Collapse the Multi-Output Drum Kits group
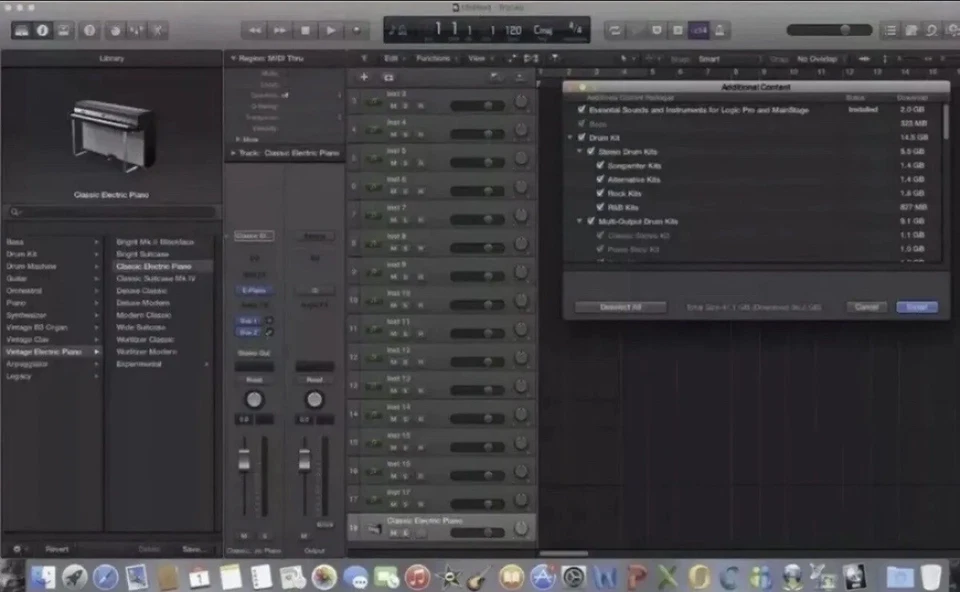 [x=579, y=221]
